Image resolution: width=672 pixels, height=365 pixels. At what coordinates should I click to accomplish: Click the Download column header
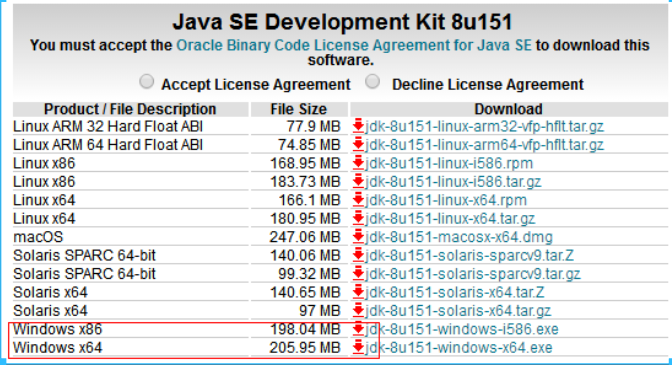tap(509, 109)
